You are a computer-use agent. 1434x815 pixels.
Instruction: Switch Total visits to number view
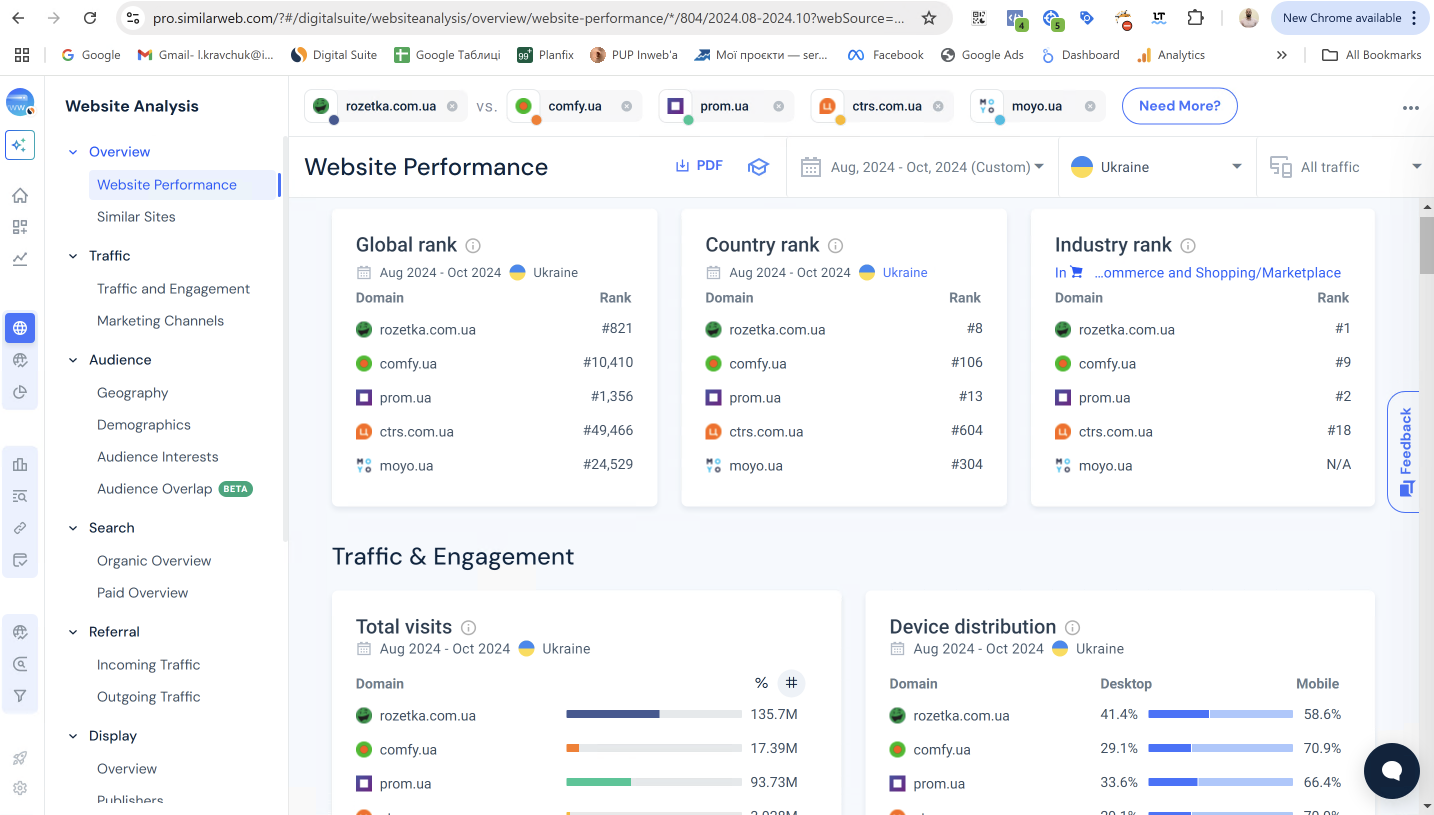coord(791,683)
